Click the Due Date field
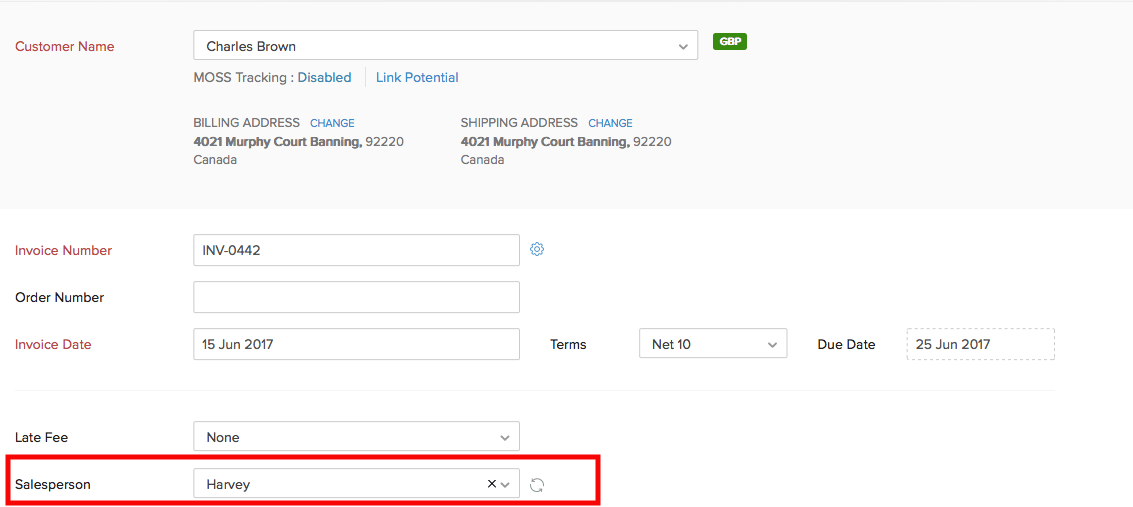 click(x=980, y=344)
